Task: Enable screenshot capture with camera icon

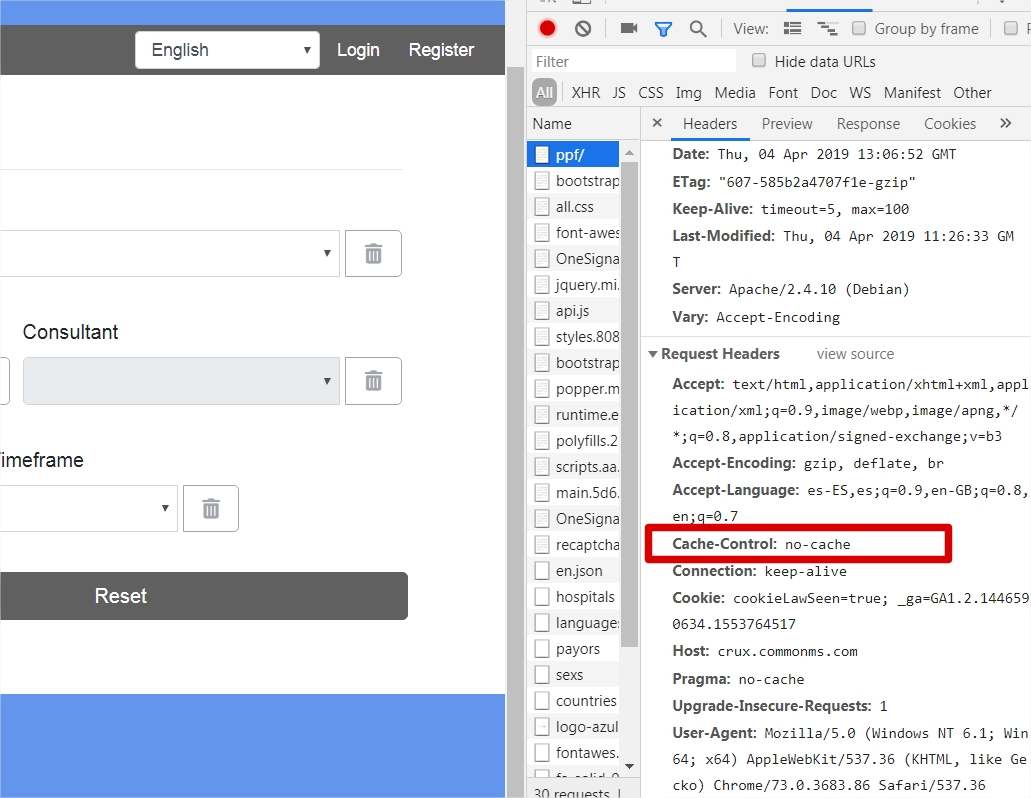Action: pos(630,28)
